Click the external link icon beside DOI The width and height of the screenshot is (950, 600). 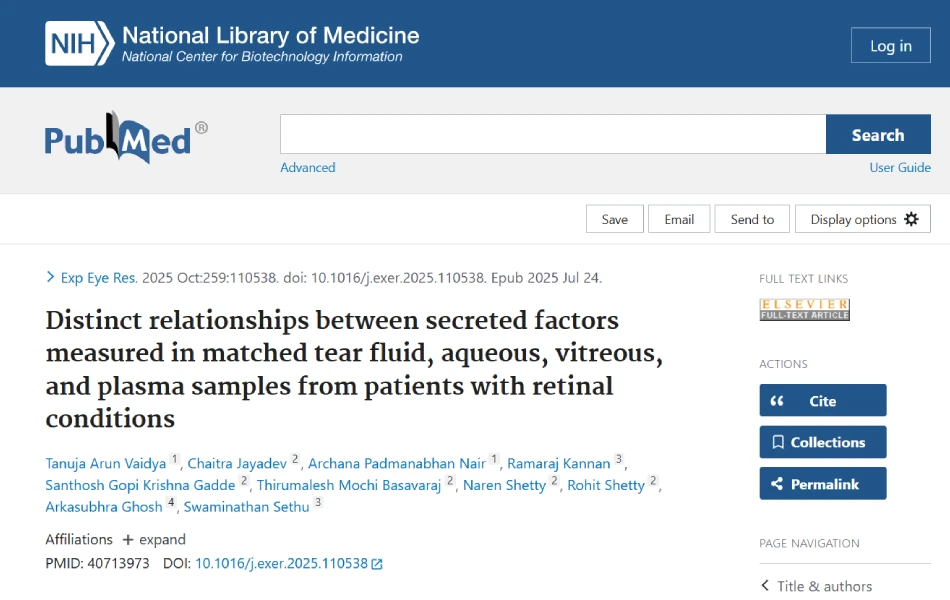coord(377,564)
